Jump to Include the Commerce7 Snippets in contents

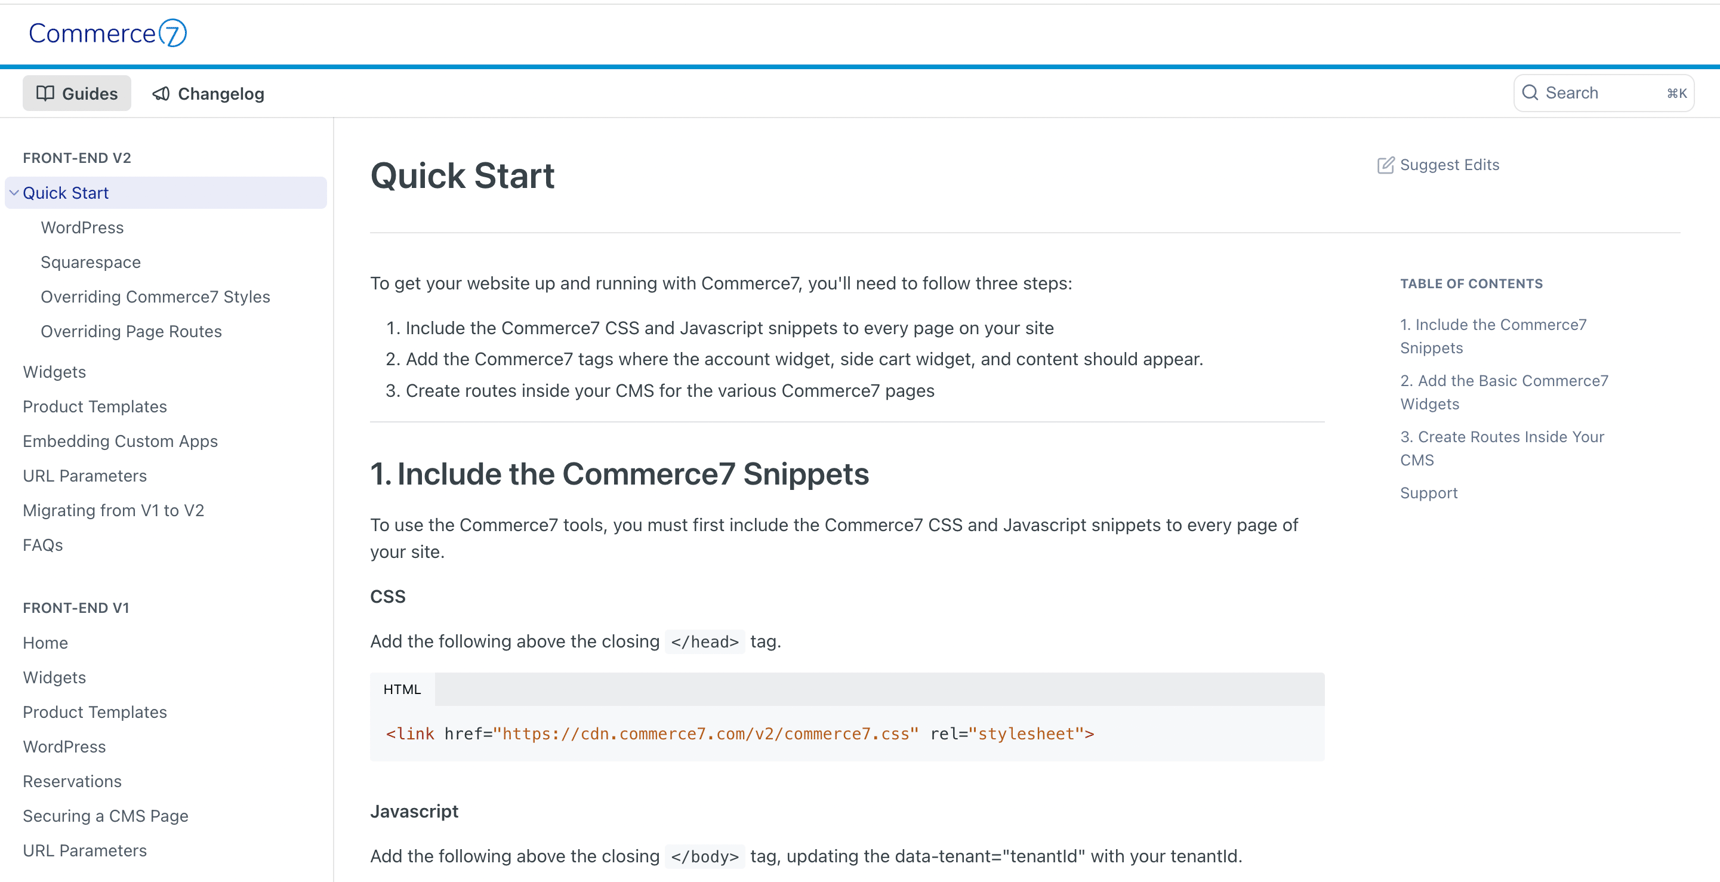pyautogui.click(x=1493, y=336)
